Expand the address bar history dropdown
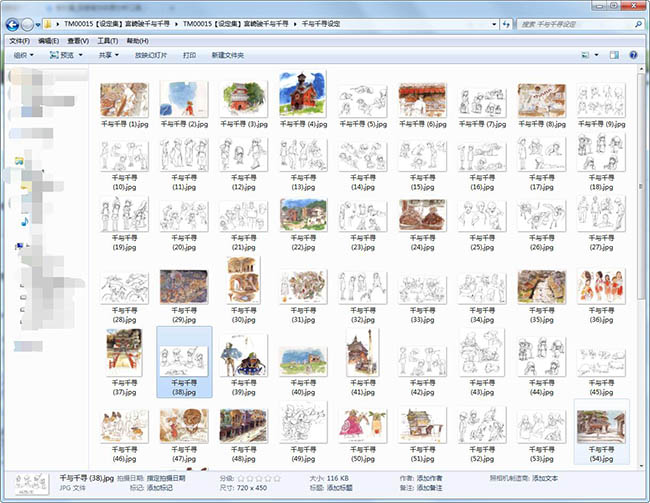650x503 pixels. tap(494, 24)
